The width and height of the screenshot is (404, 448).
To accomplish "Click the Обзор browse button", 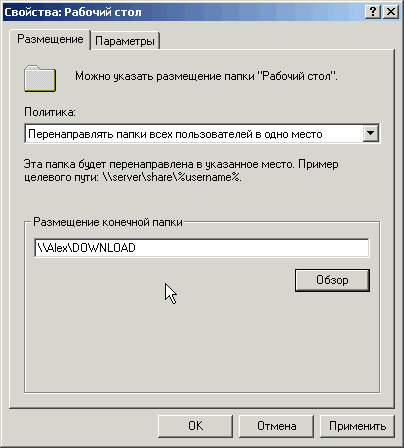I will pos(332,280).
